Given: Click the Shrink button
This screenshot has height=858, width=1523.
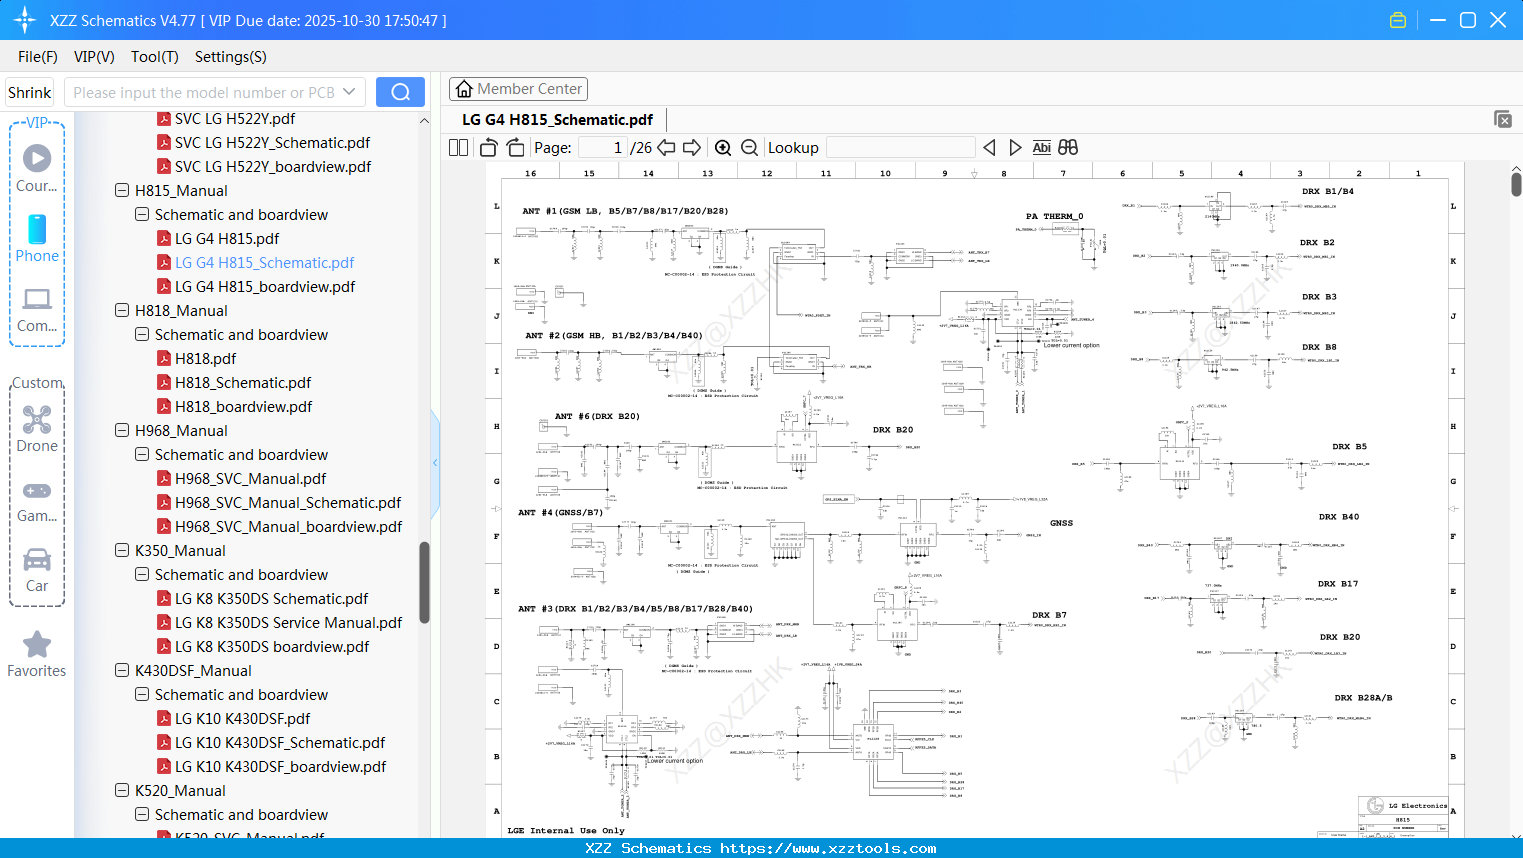Looking at the screenshot, I should click(x=29, y=91).
